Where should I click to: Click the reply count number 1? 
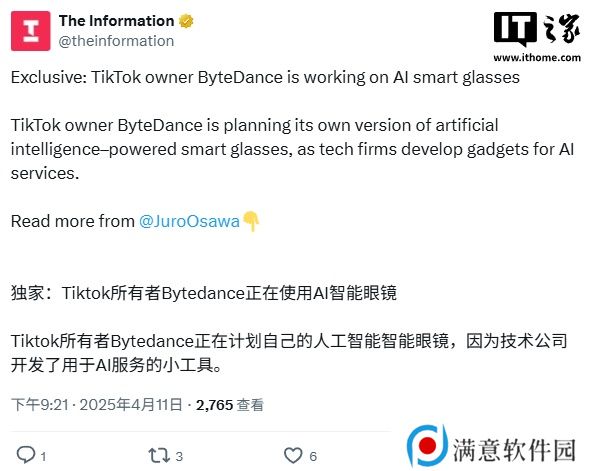[x=43, y=457]
